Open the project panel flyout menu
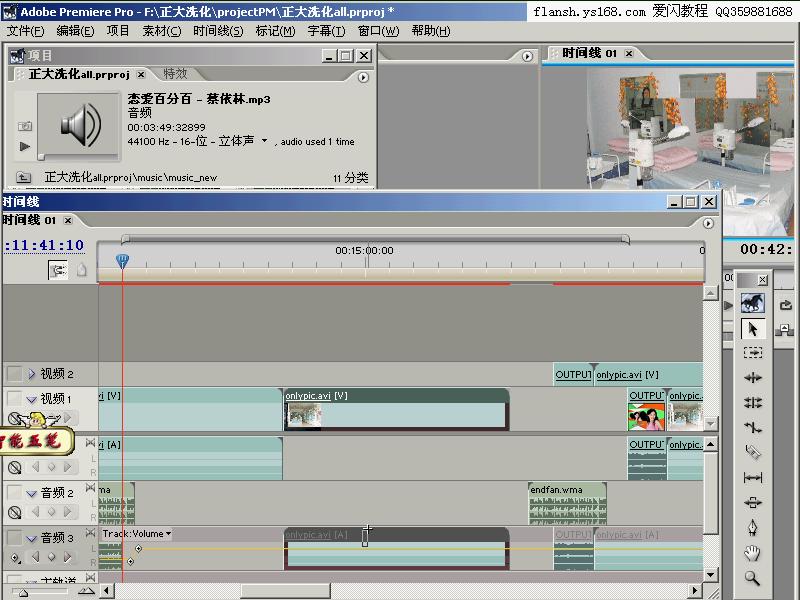800x600 pixels. 363,78
